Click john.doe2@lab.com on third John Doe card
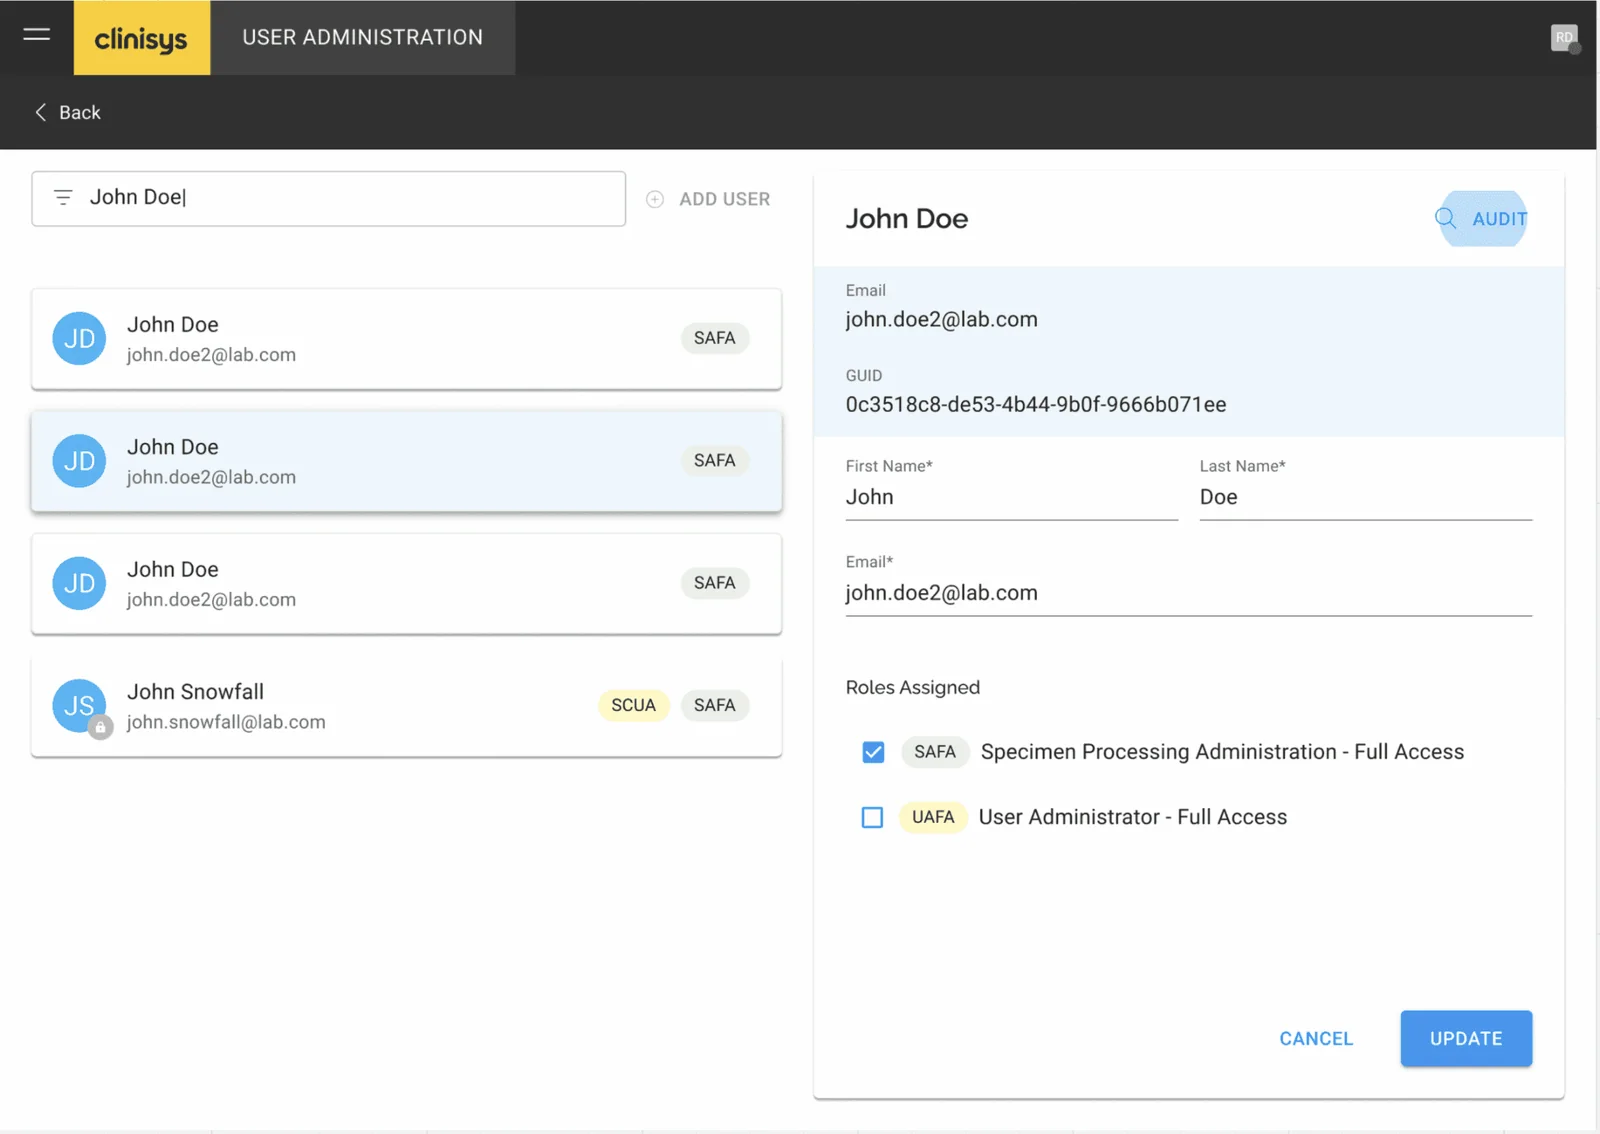This screenshot has width=1600, height=1134. [211, 600]
